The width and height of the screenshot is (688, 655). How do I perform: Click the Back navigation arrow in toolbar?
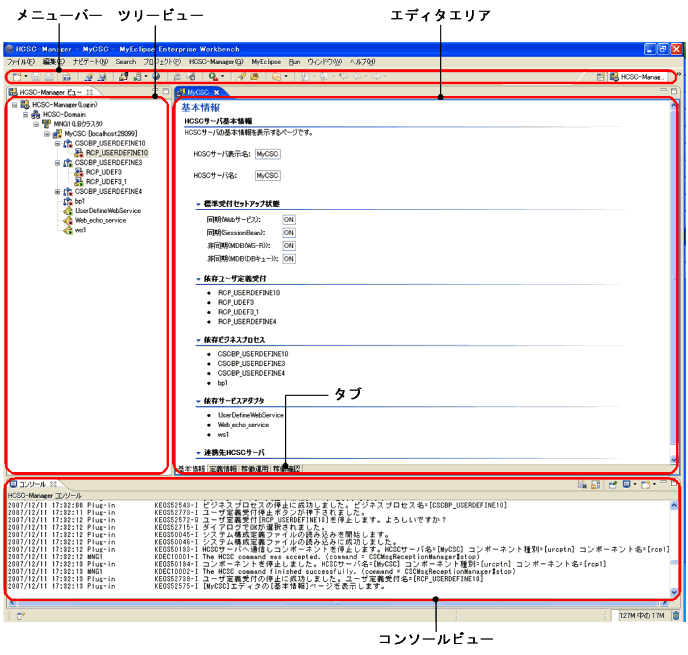tap(358, 77)
